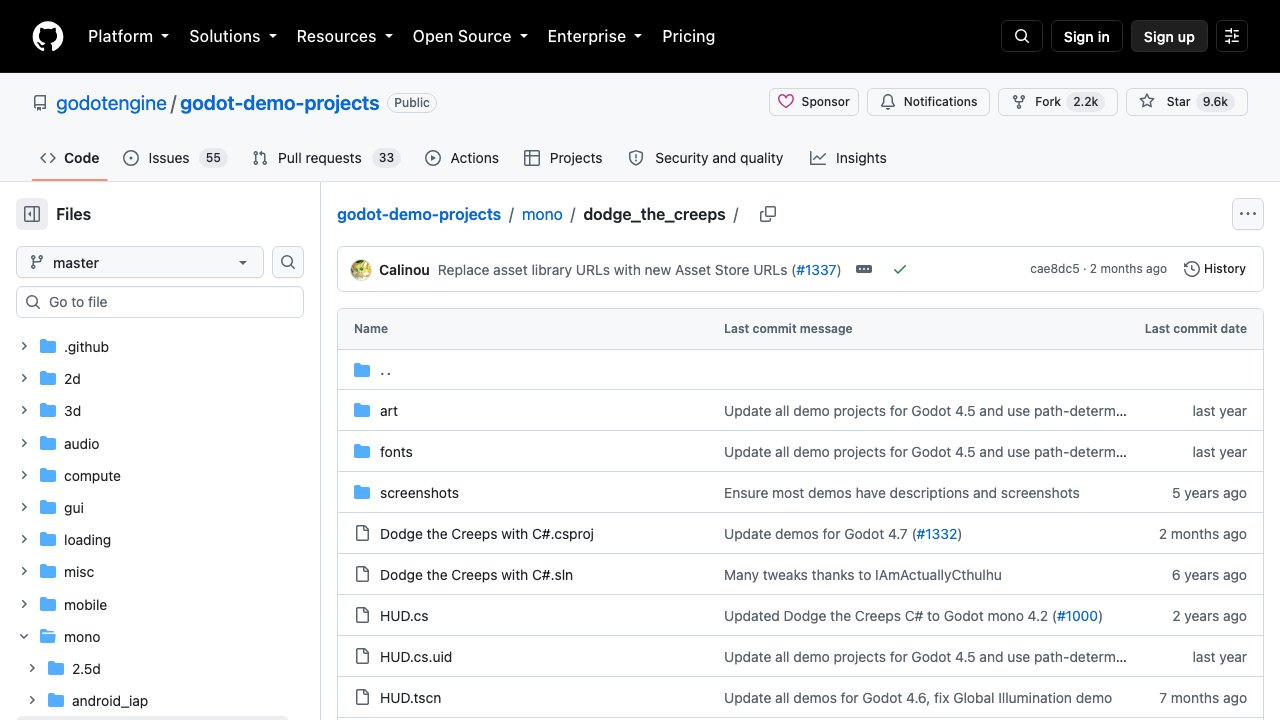Open the more options ellipsis menu

tap(1247, 214)
